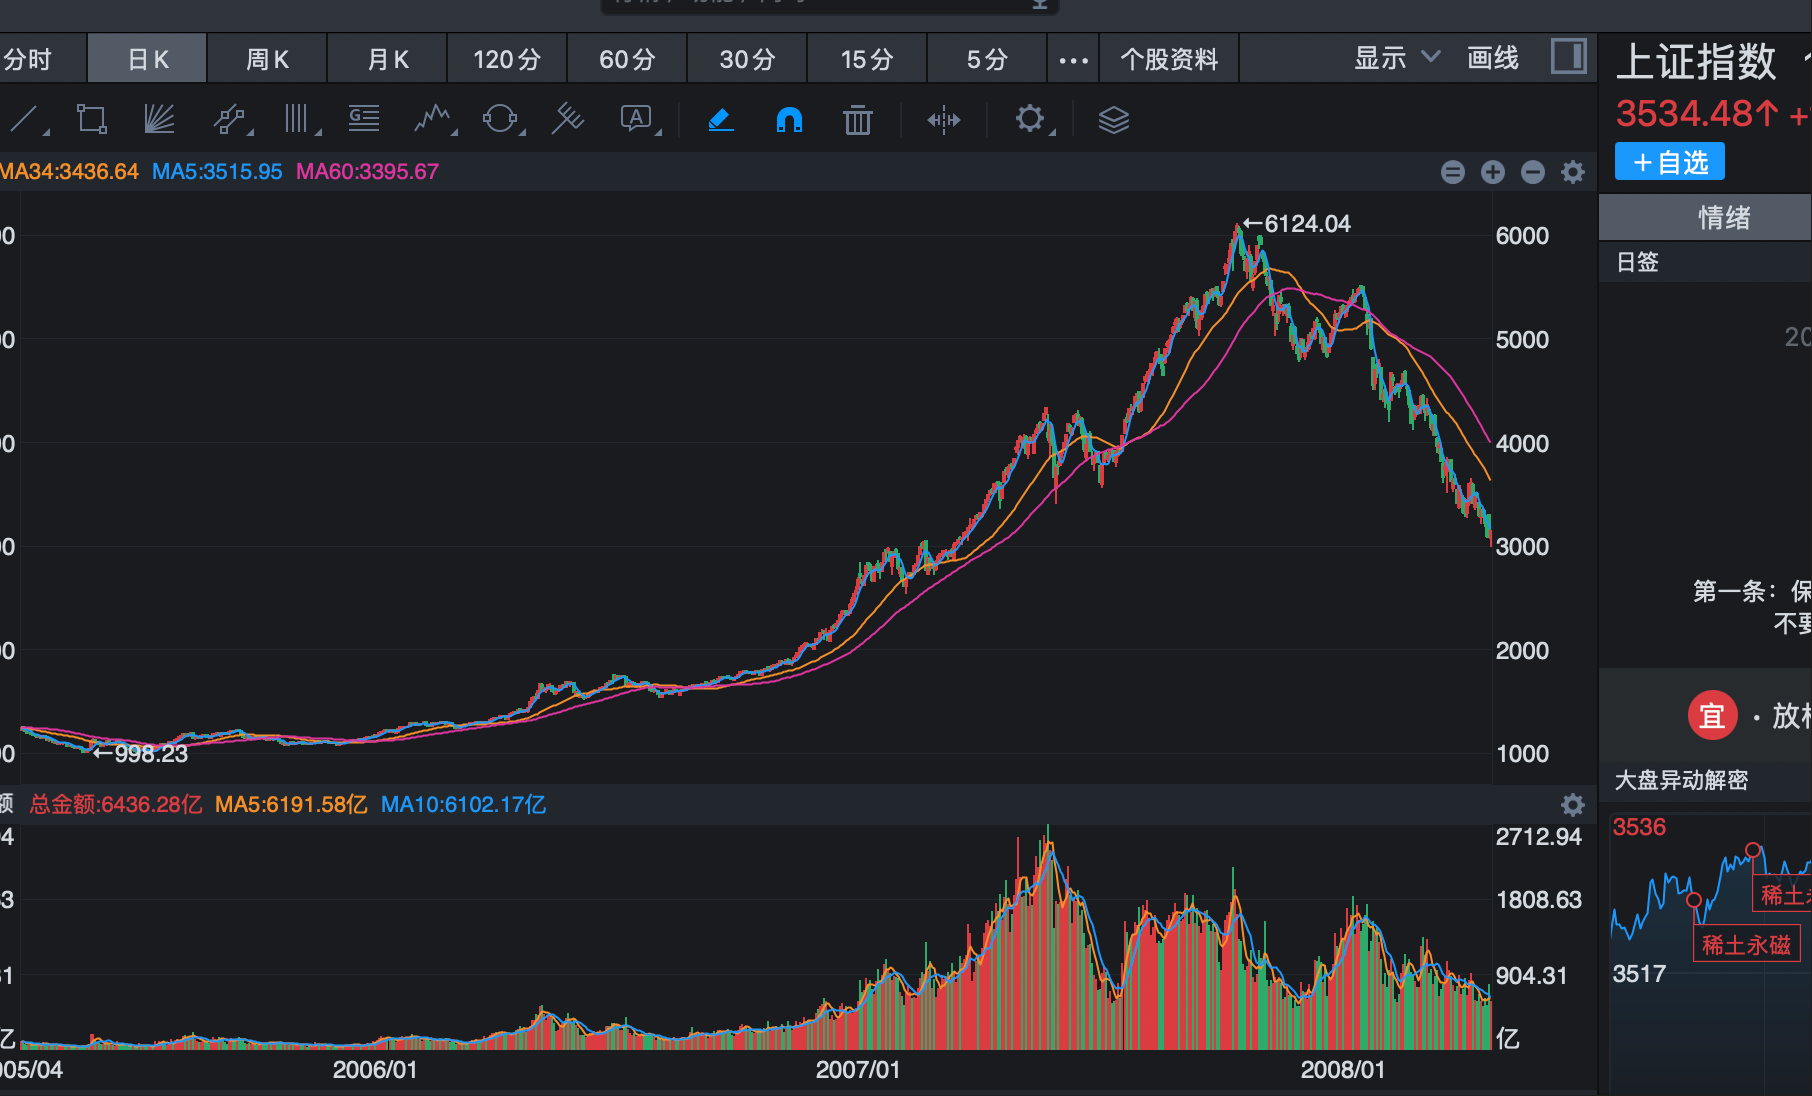The image size is (1812, 1096).
Task: Open the drawing settings gear dropdown
Action: [1033, 120]
